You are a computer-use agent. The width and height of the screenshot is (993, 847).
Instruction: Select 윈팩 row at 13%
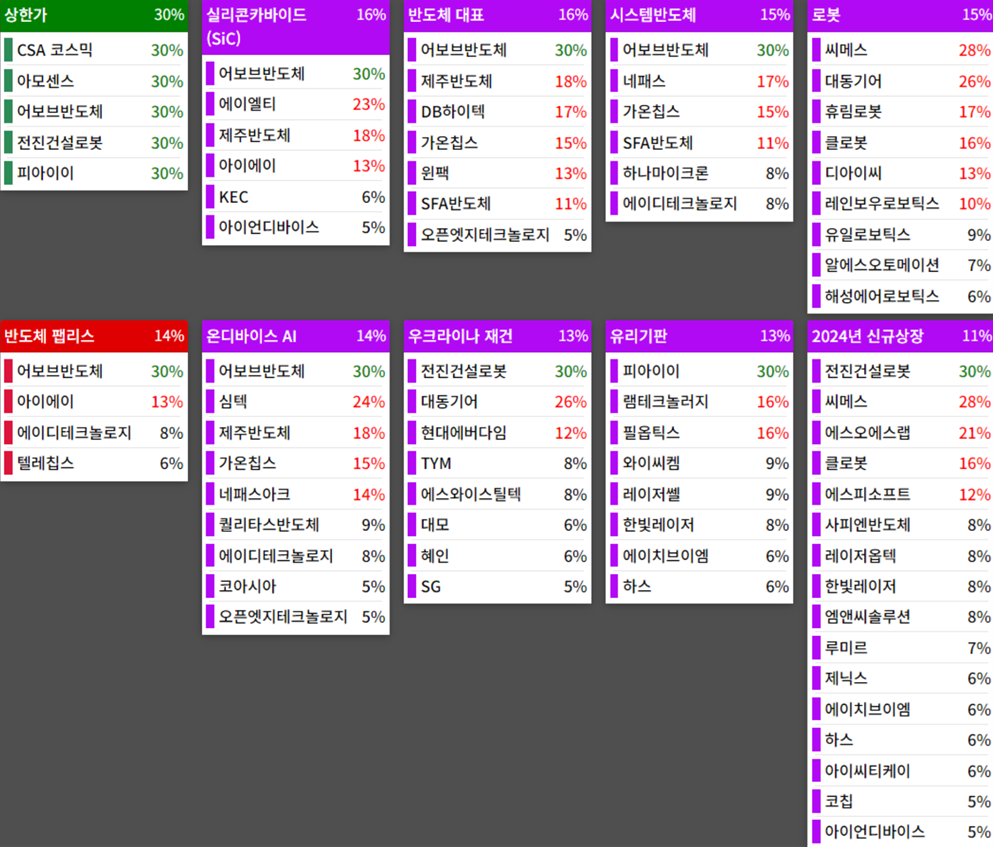(498, 173)
